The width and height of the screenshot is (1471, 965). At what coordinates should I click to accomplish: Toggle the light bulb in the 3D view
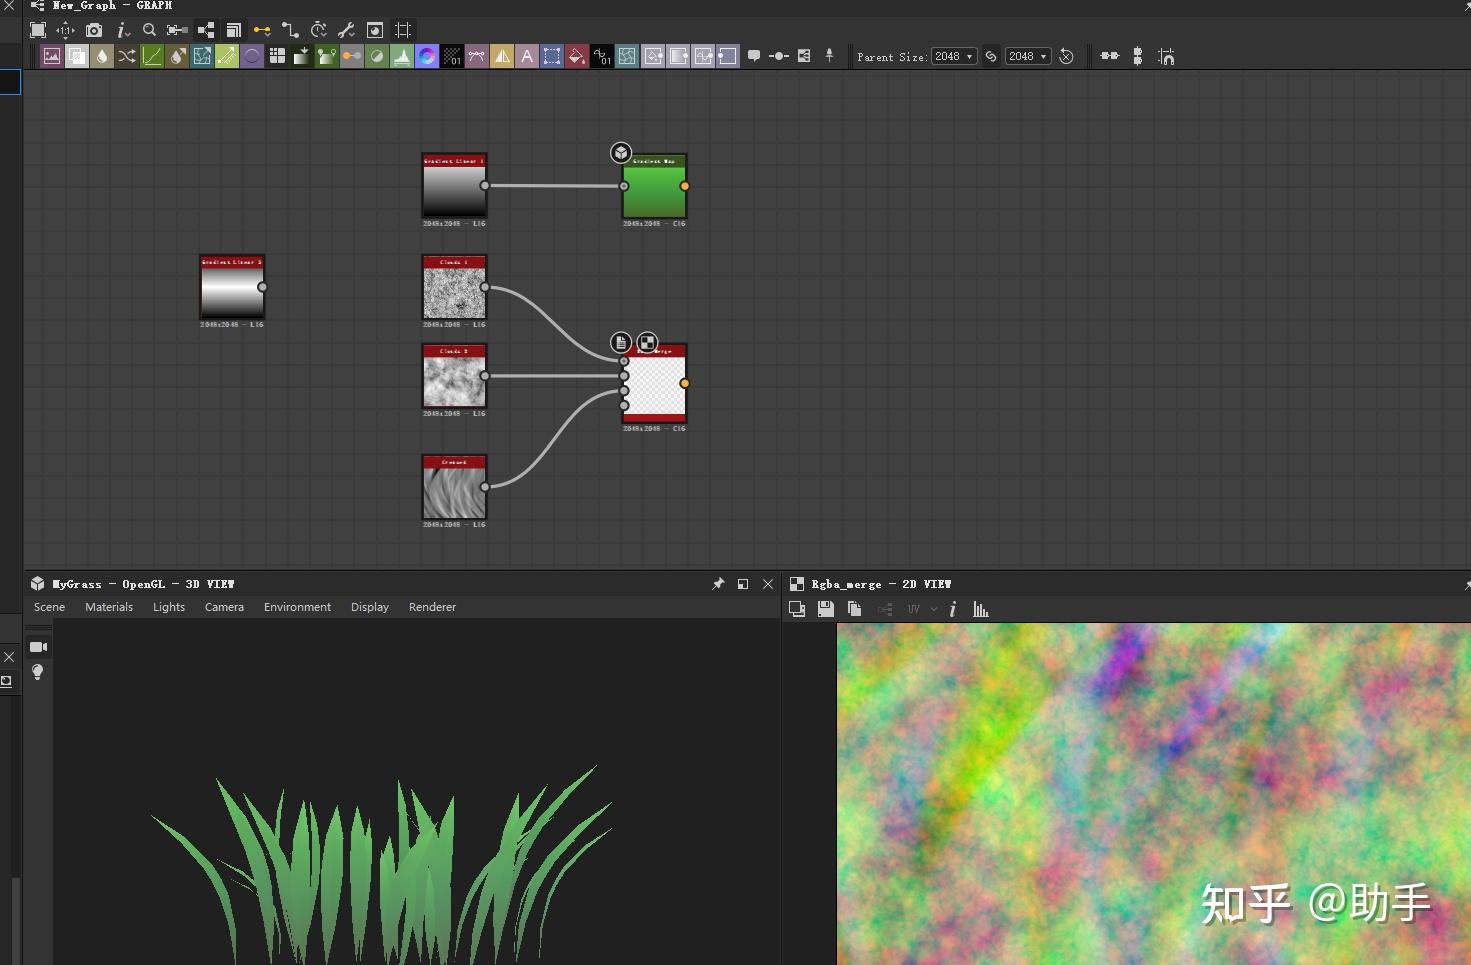pos(38,672)
